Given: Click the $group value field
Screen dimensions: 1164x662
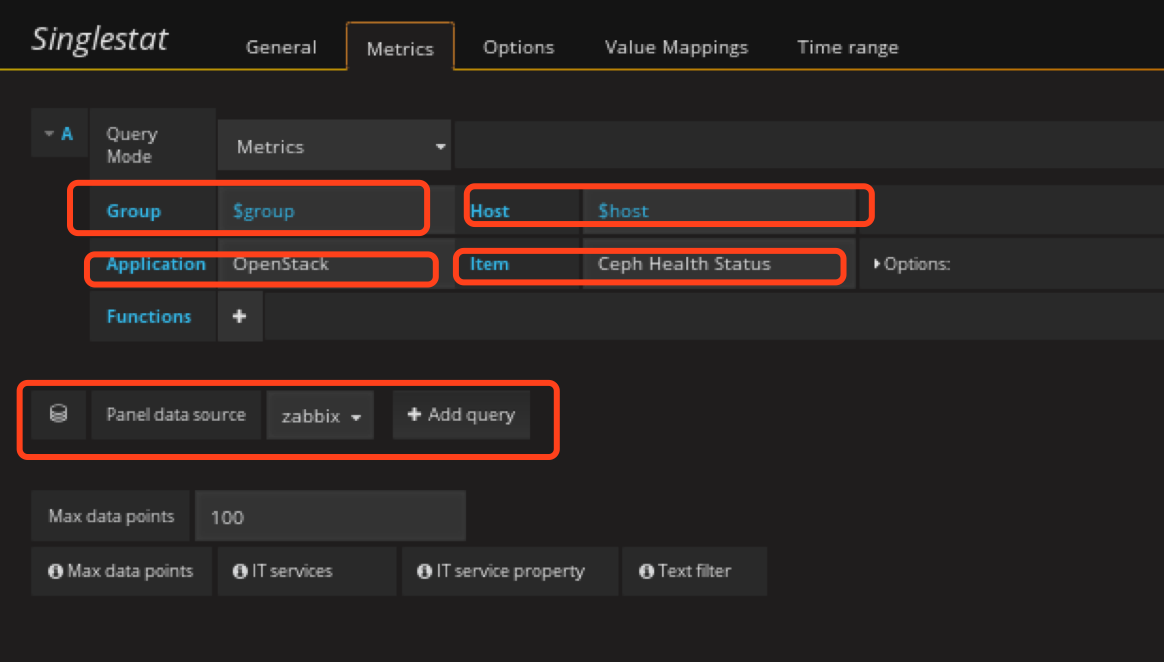Looking at the screenshot, I should (x=320, y=211).
